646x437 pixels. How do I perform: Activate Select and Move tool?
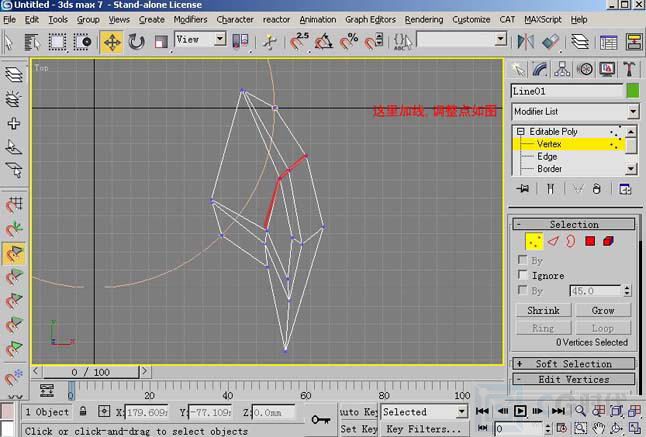112,42
